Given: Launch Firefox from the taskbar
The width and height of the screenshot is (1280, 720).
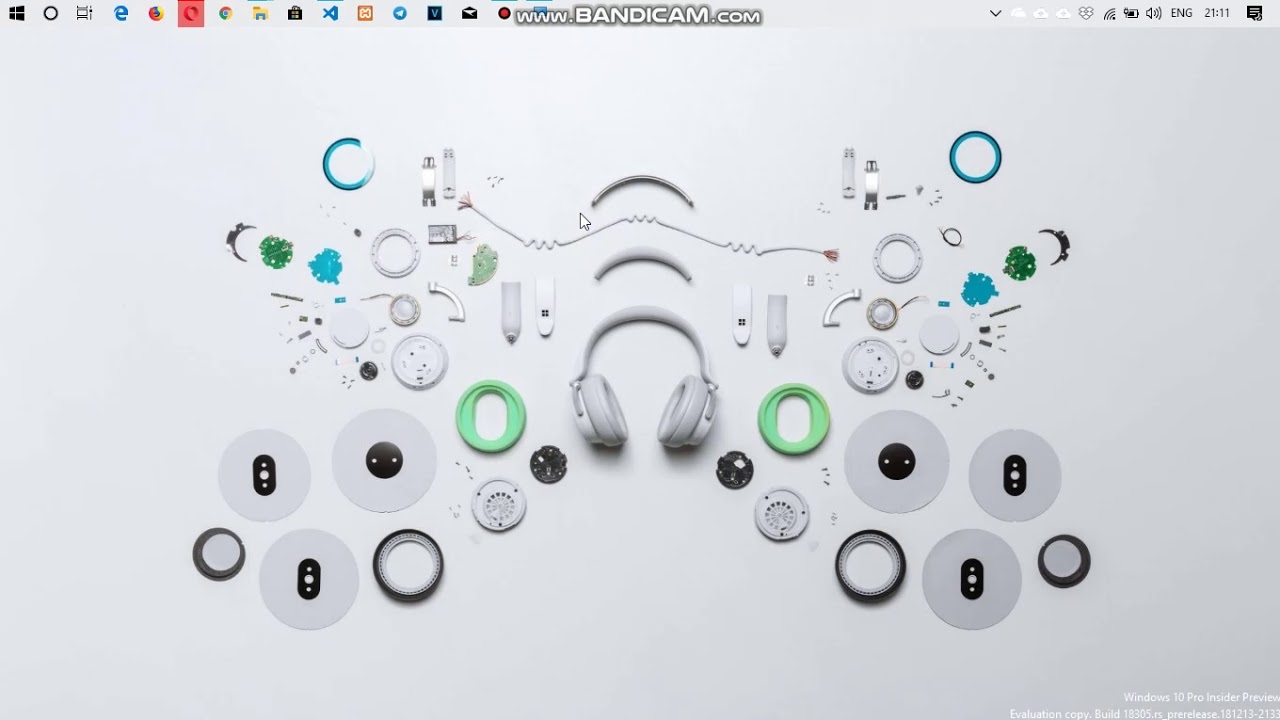Looking at the screenshot, I should click(156, 14).
